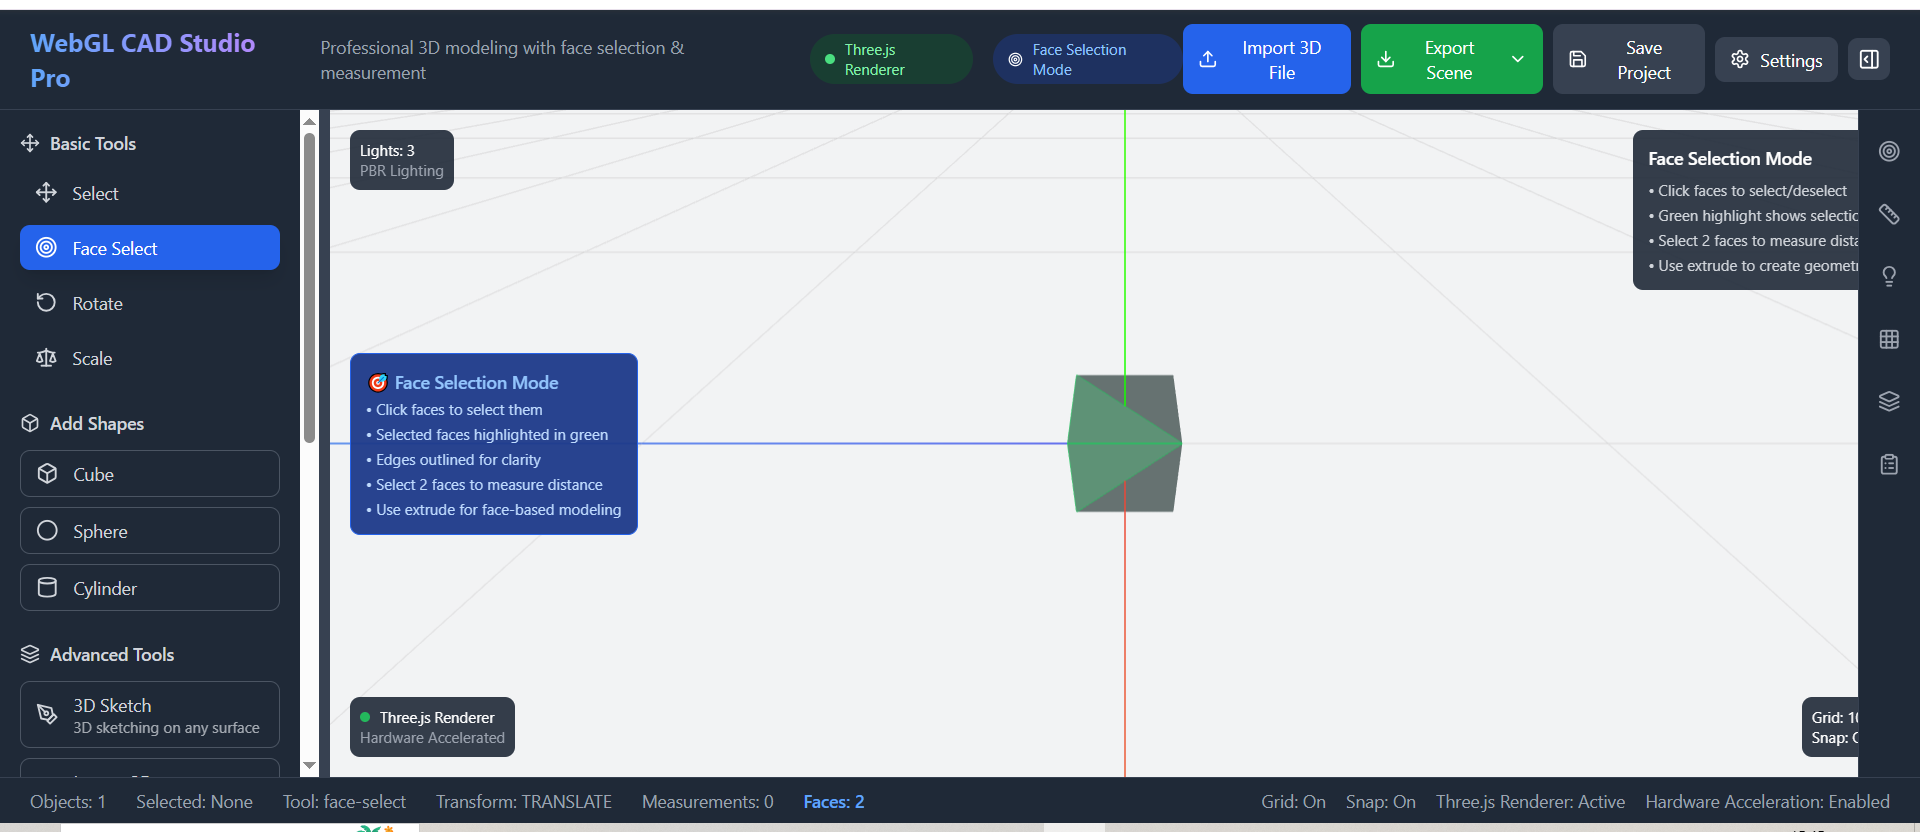
Task: Toggle the side panel layout icon
Action: [x=1869, y=59]
